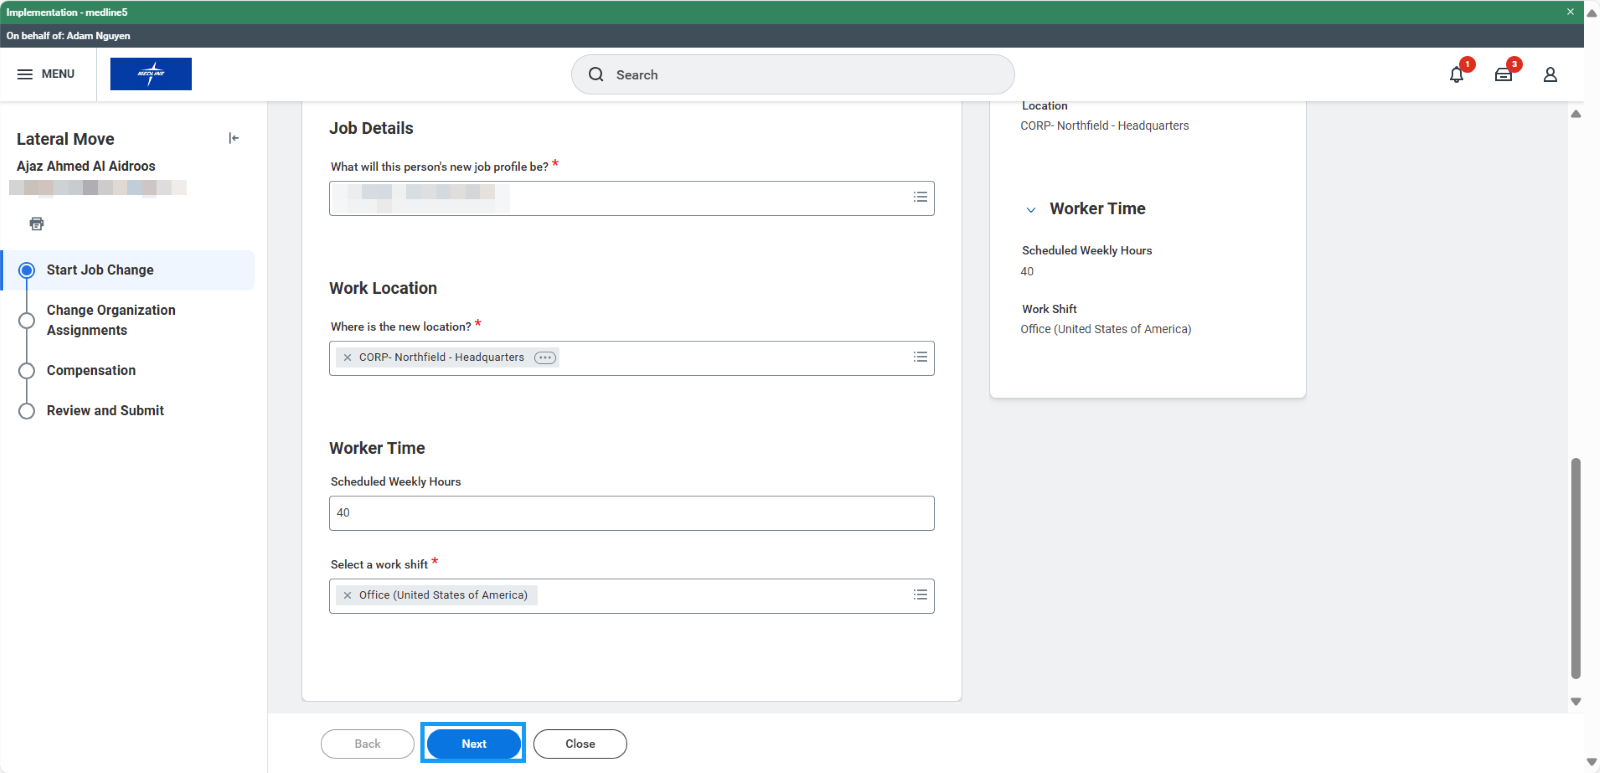The image size is (1600, 773).
Task: Select the Compensation step
Action: [x=91, y=370]
